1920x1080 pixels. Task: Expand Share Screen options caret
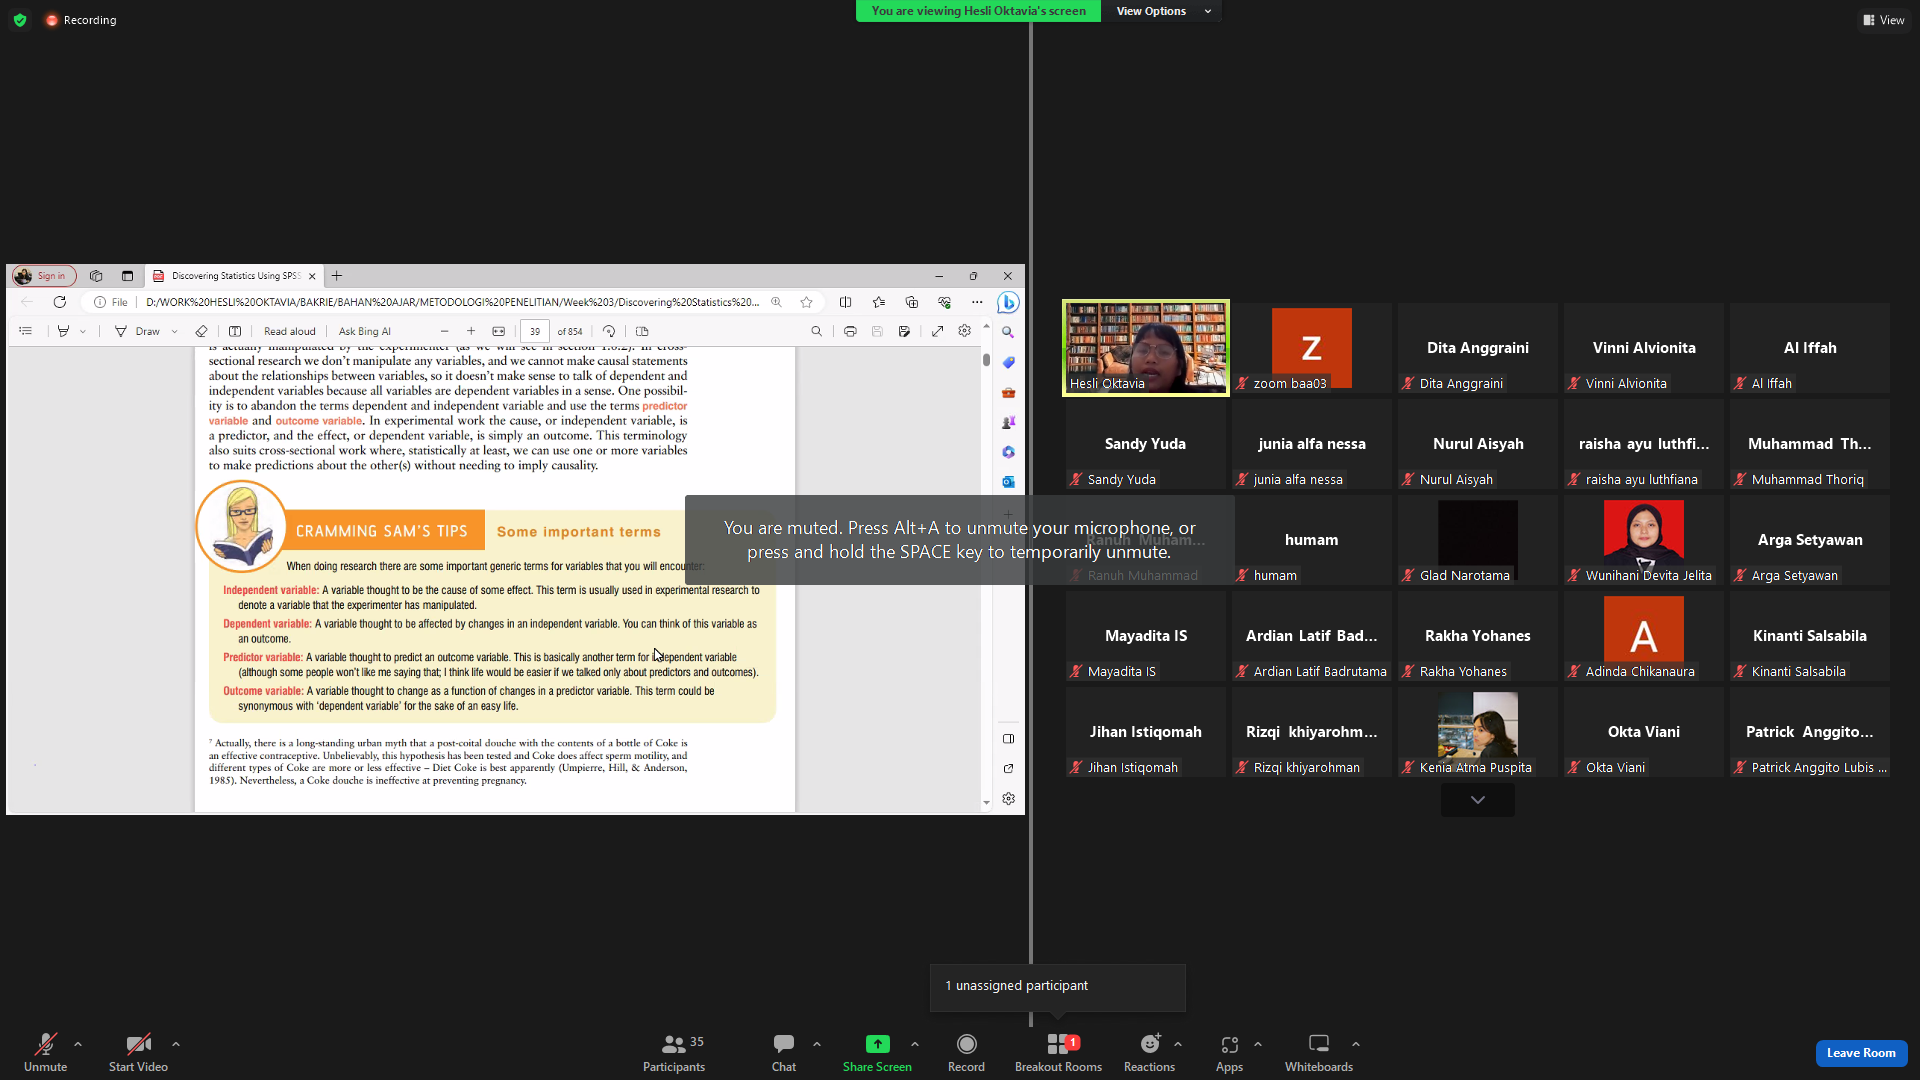915,1044
